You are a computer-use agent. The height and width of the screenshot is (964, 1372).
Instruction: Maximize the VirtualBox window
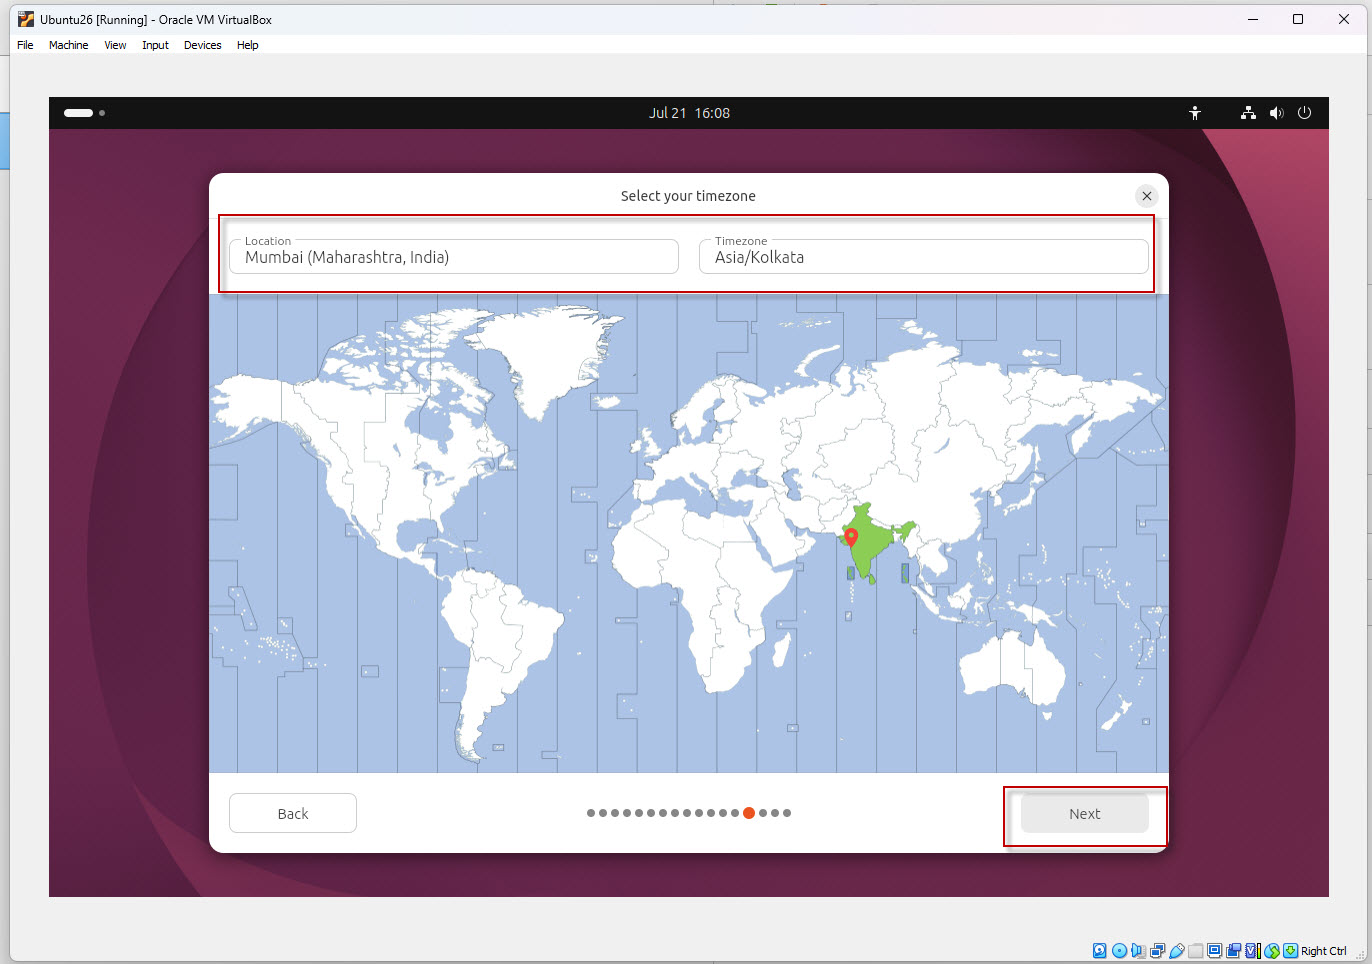point(1298,19)
